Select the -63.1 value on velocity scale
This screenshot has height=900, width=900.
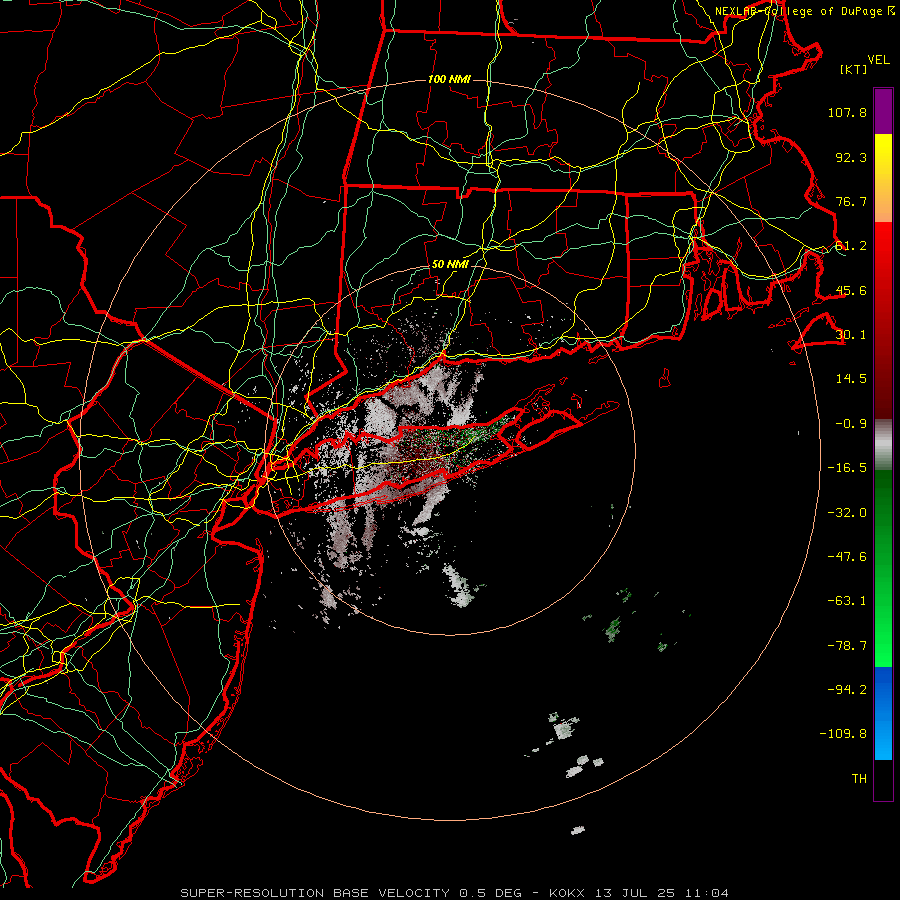[847, 601]
